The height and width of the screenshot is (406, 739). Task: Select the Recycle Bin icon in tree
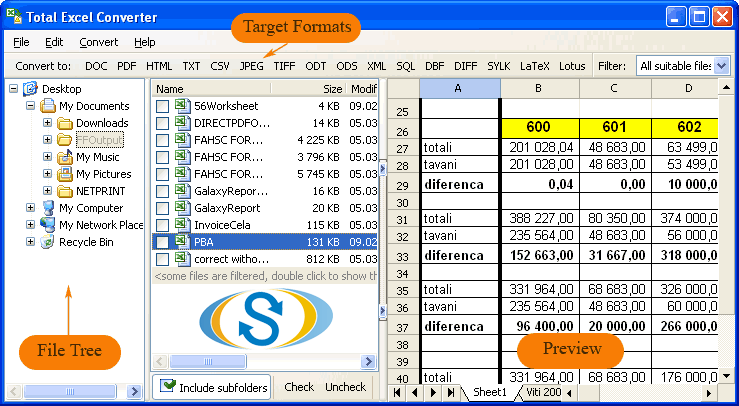[48, 242]
